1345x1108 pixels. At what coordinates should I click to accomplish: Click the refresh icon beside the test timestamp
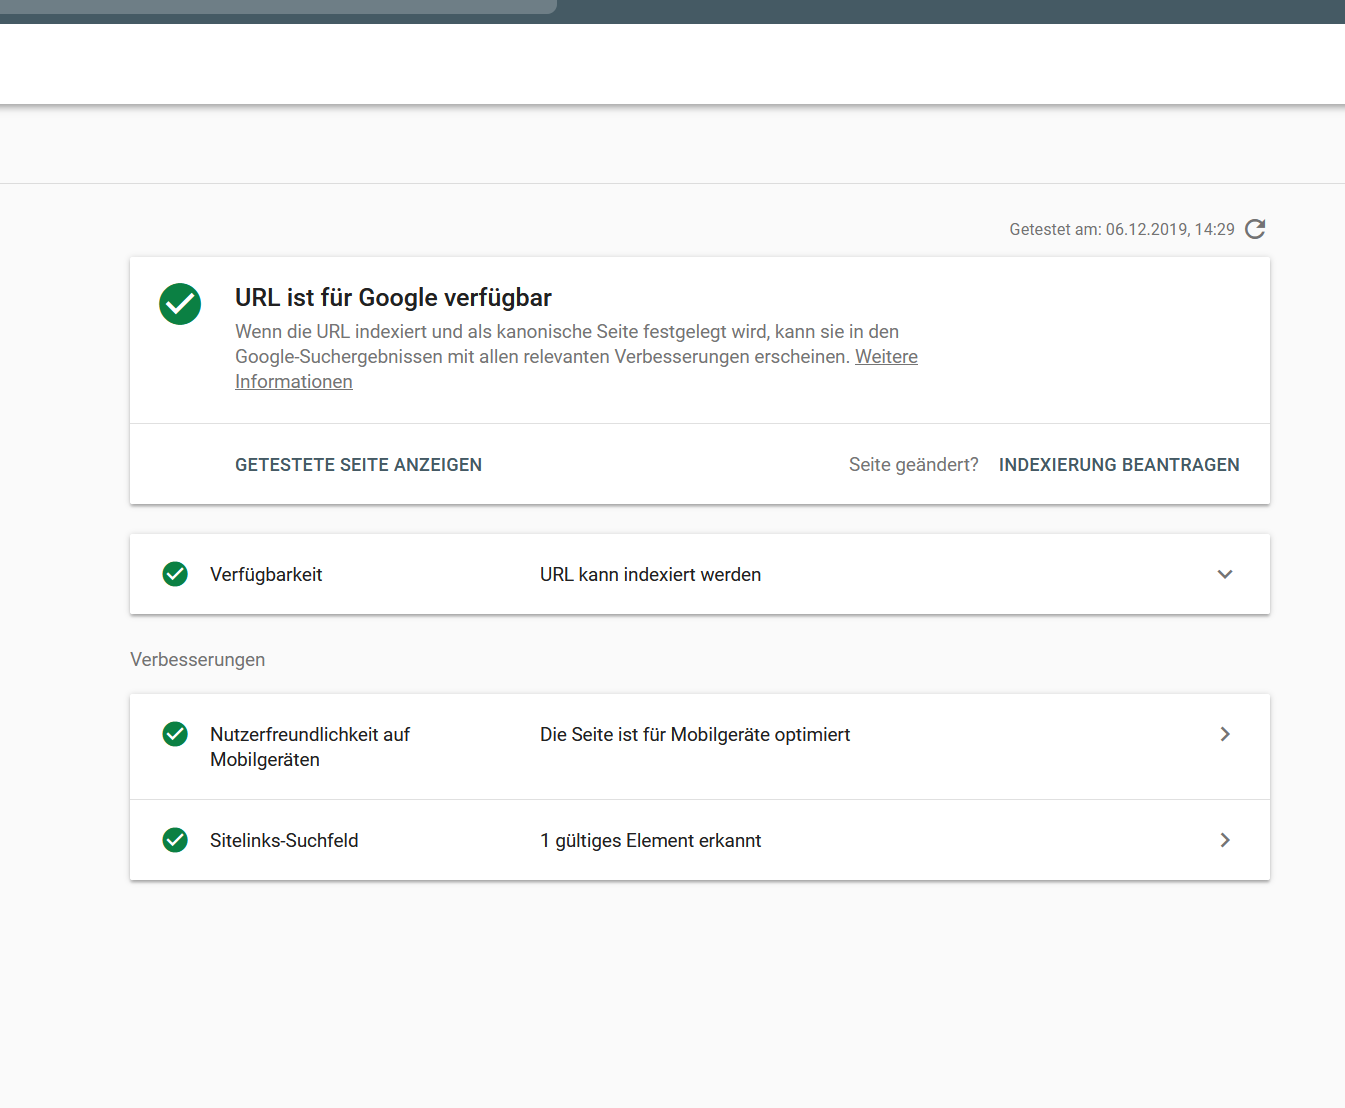tap(1255, 229)
